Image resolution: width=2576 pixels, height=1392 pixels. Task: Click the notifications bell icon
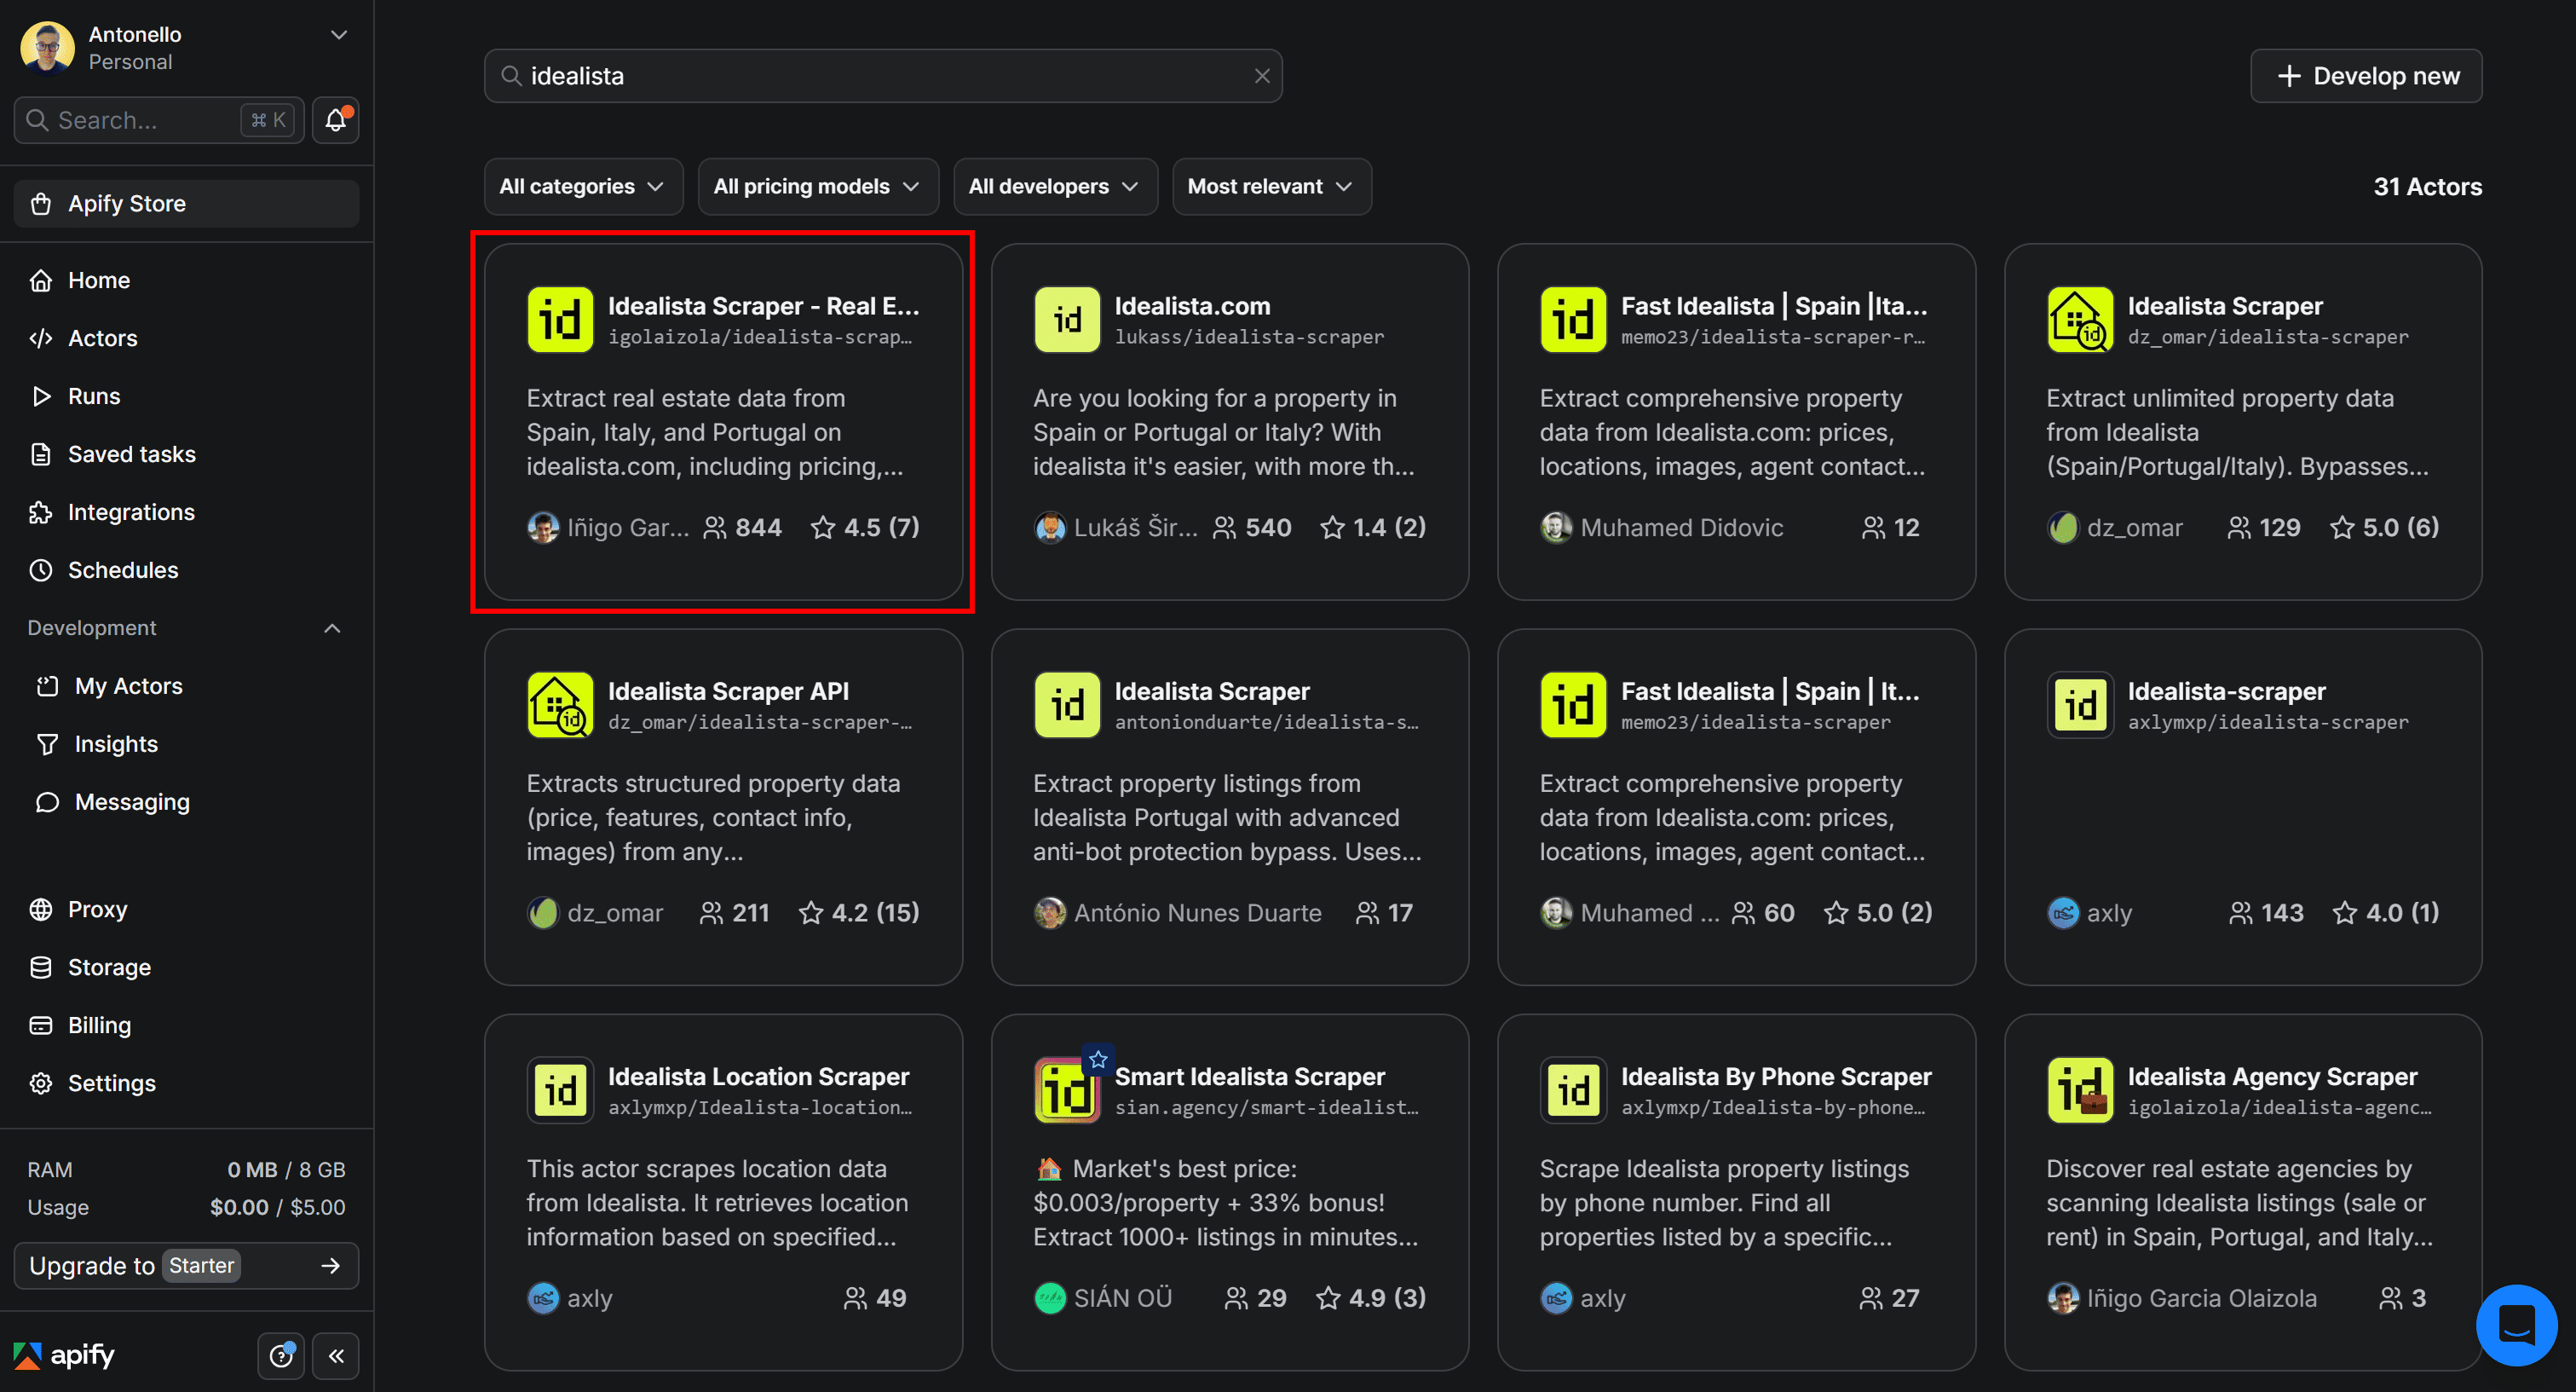(335, 120)
